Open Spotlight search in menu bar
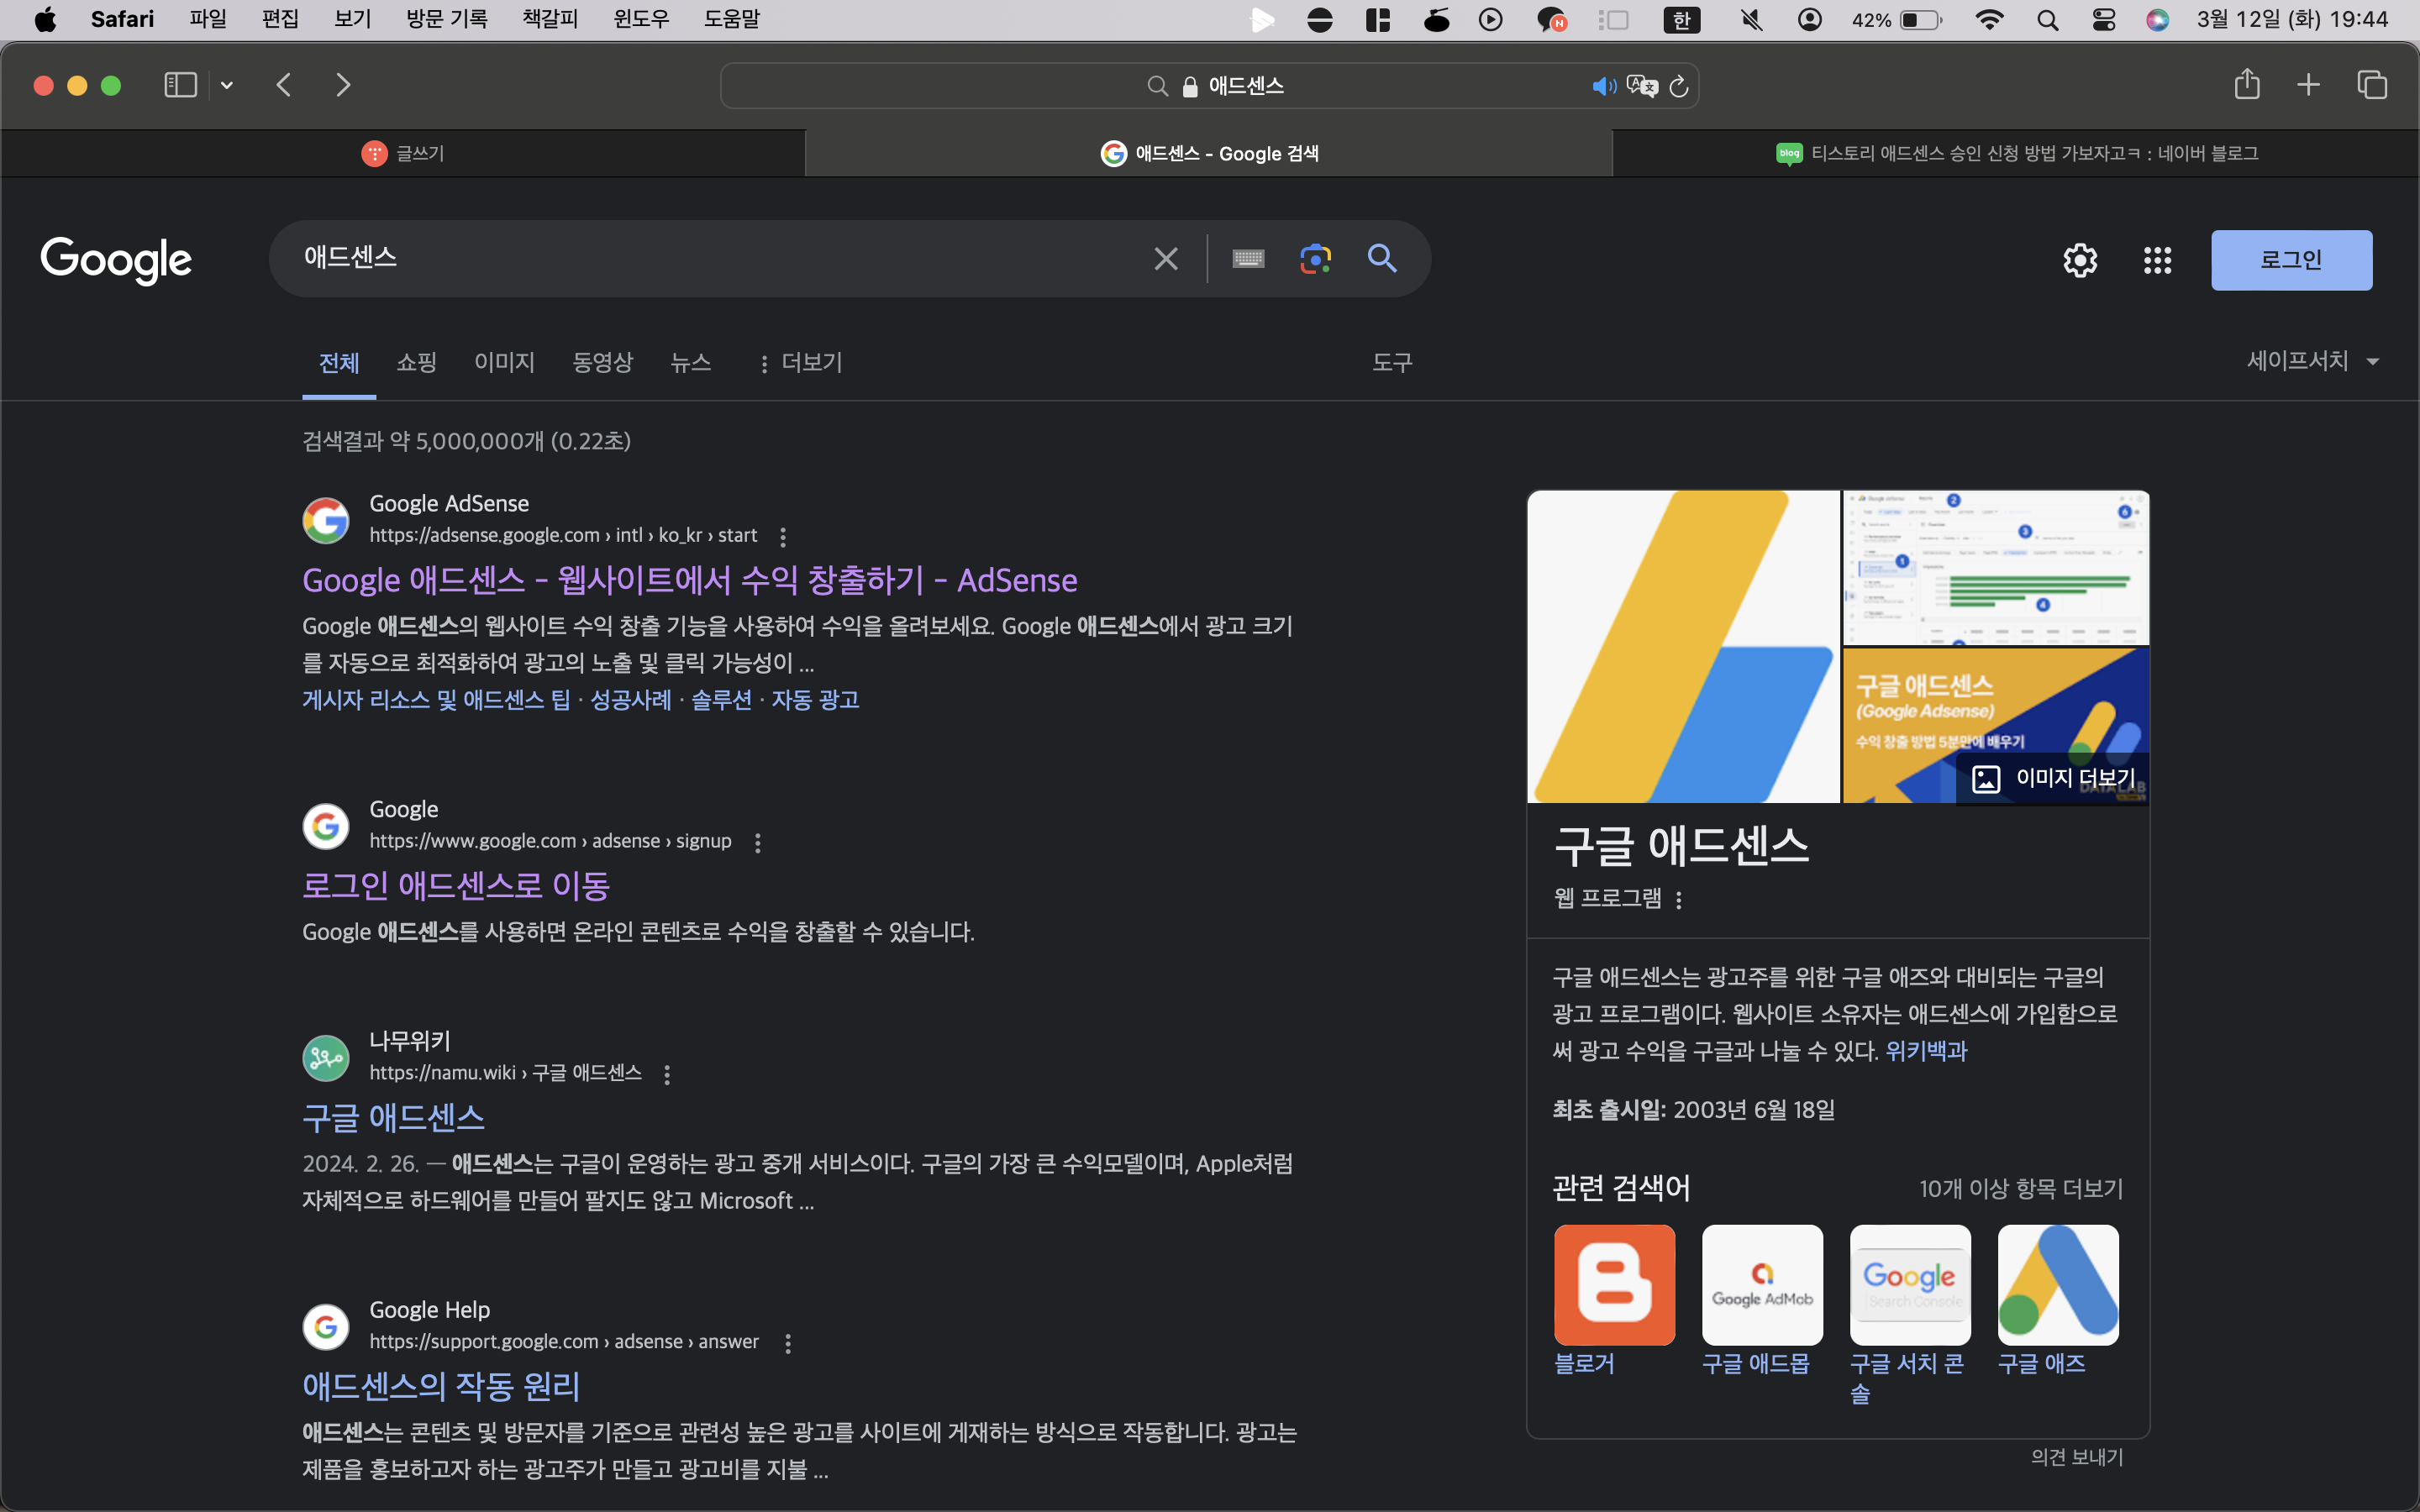2420x1512 pixels. coord(2047,19)
